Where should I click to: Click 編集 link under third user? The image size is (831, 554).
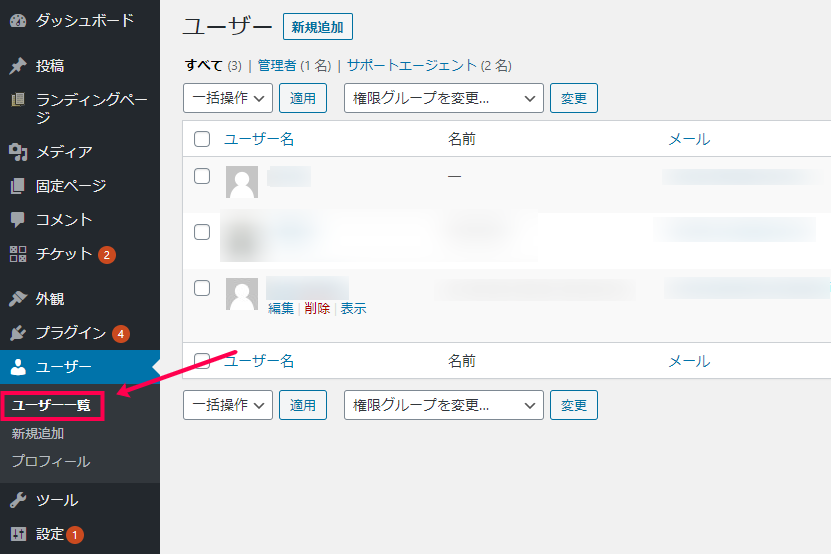(281, 309)
